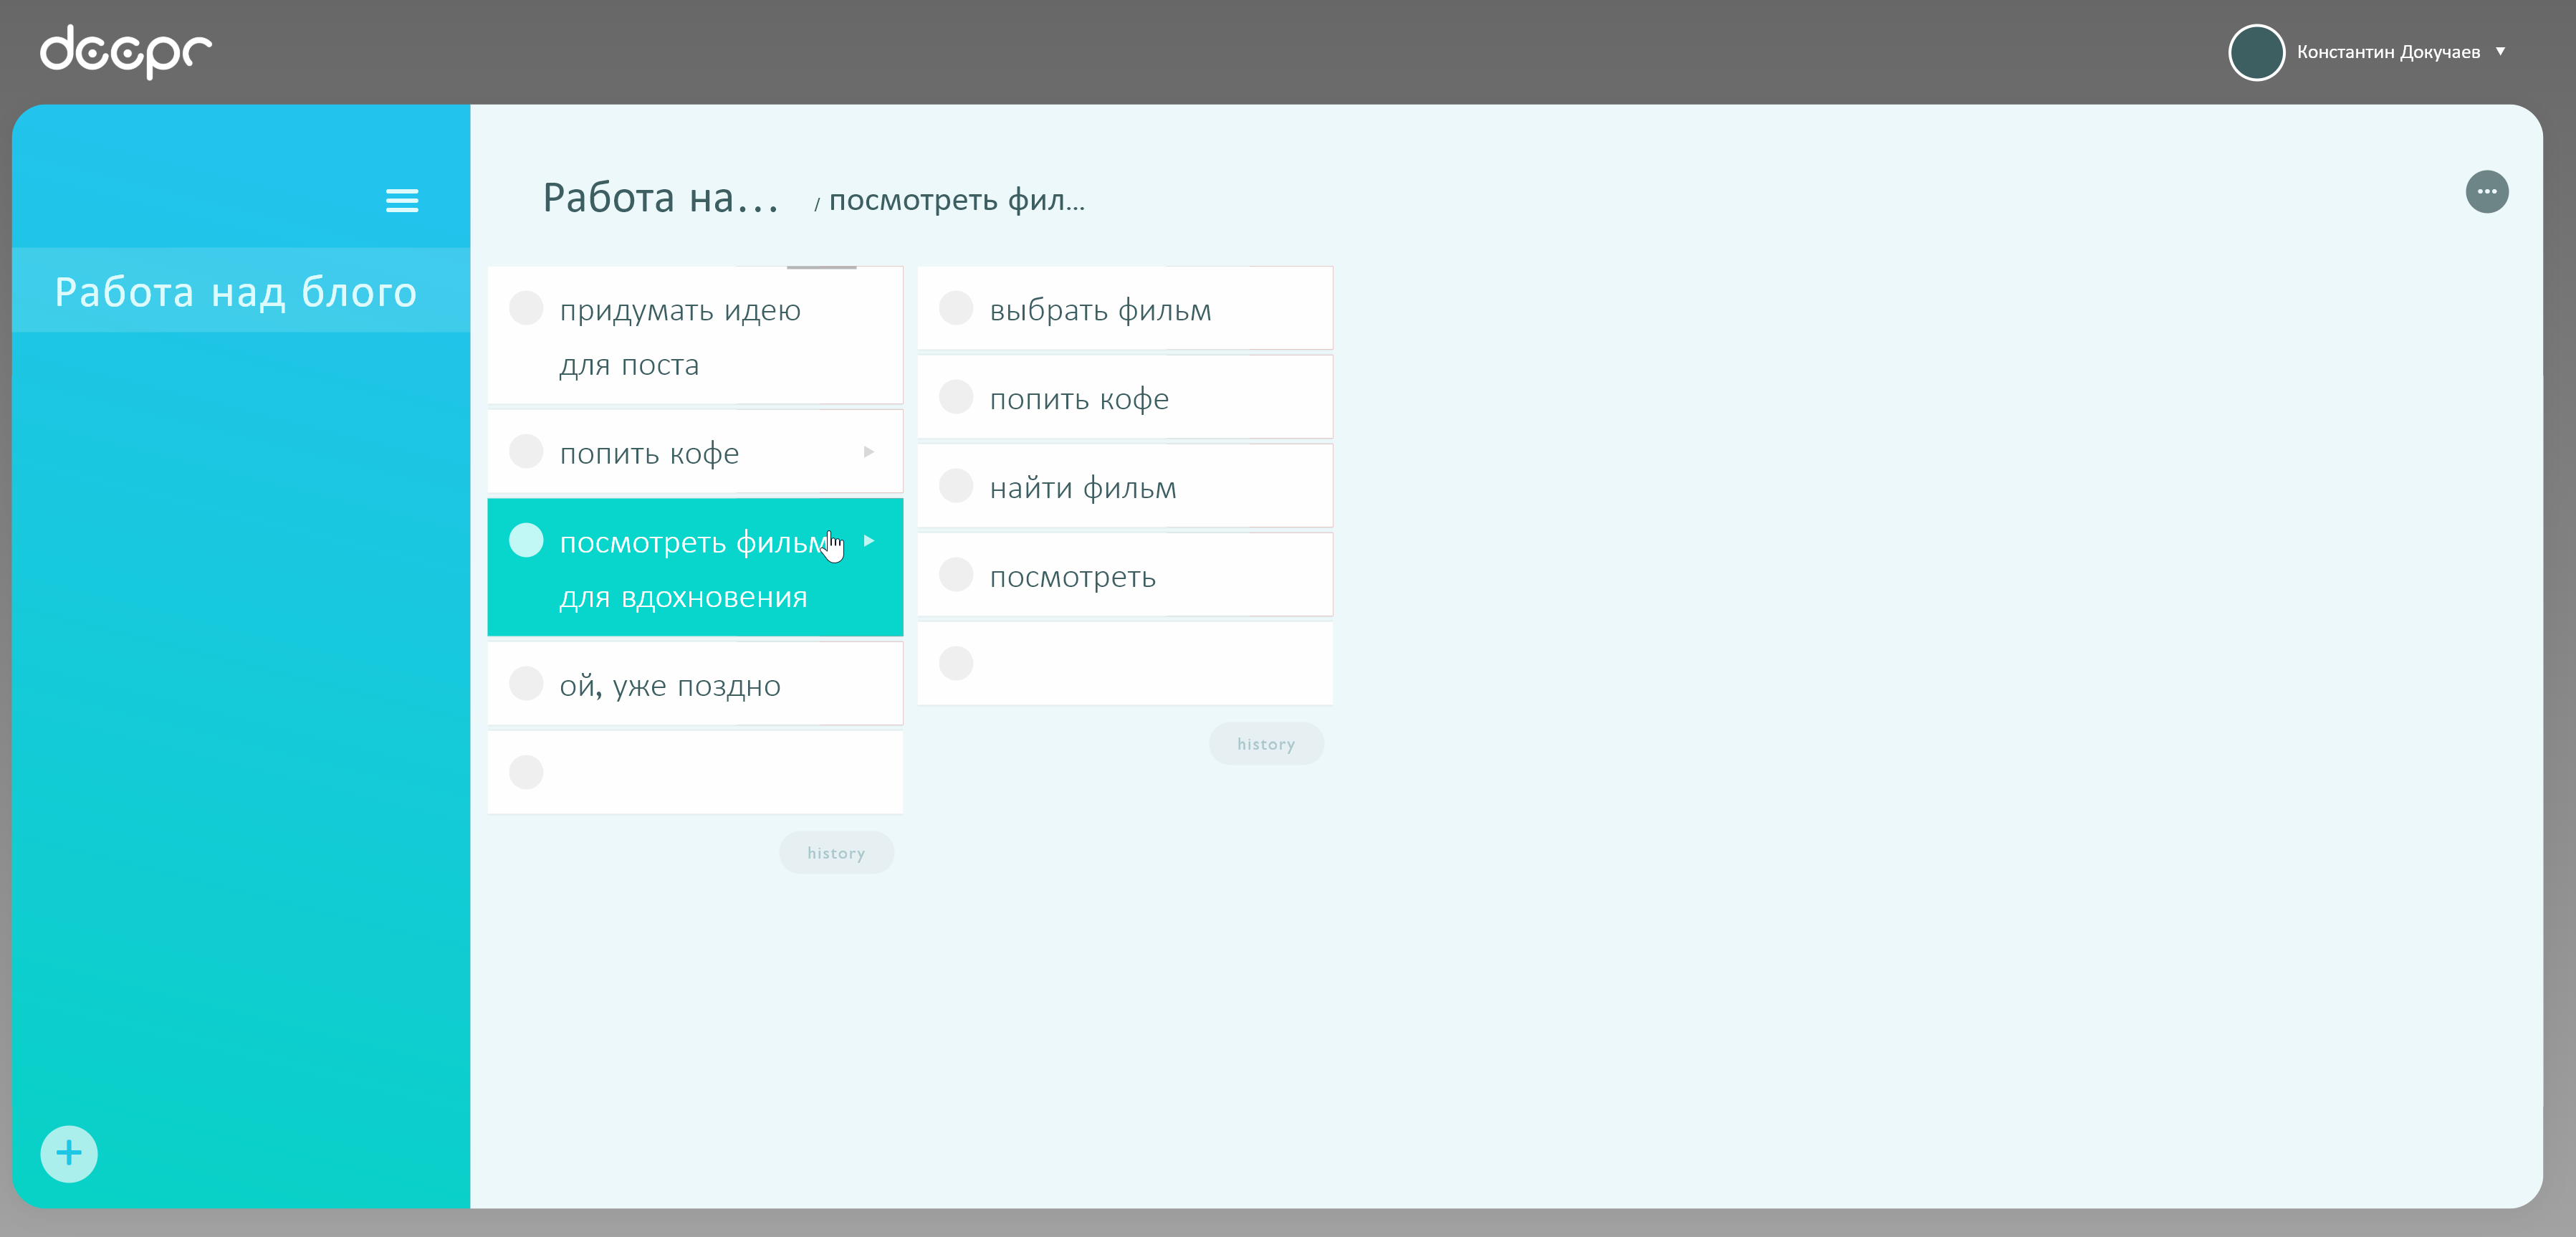Image resolution: width=2576 pixels, height=1237 pixels.
Task: Click empty new-task field in first column
Action: click(720, 772)
